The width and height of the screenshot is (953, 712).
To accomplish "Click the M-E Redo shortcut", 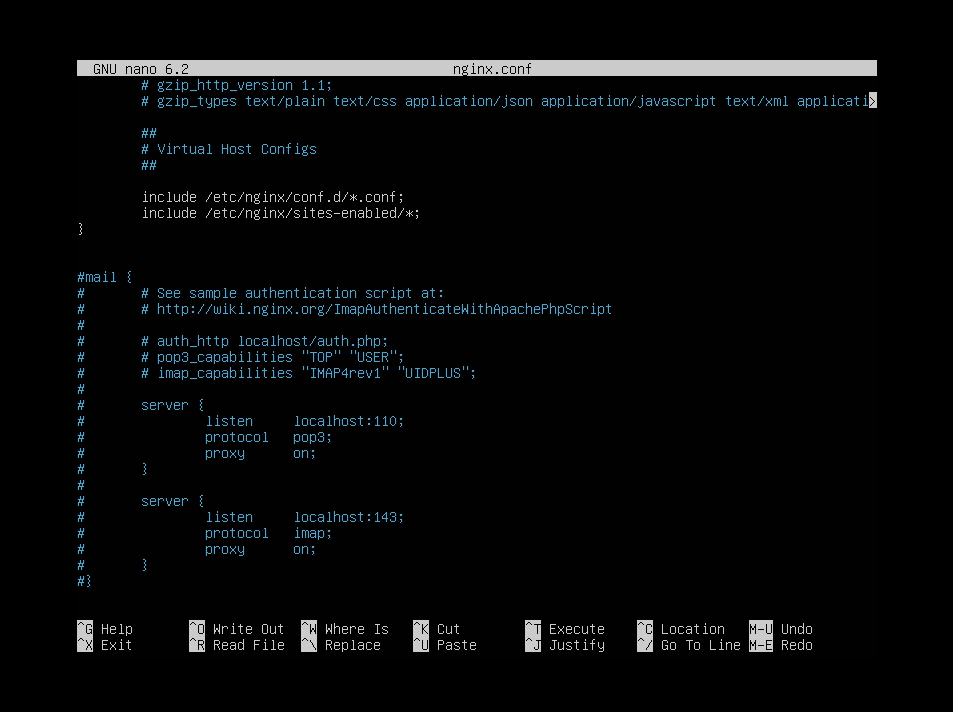I will pos(781,645).
